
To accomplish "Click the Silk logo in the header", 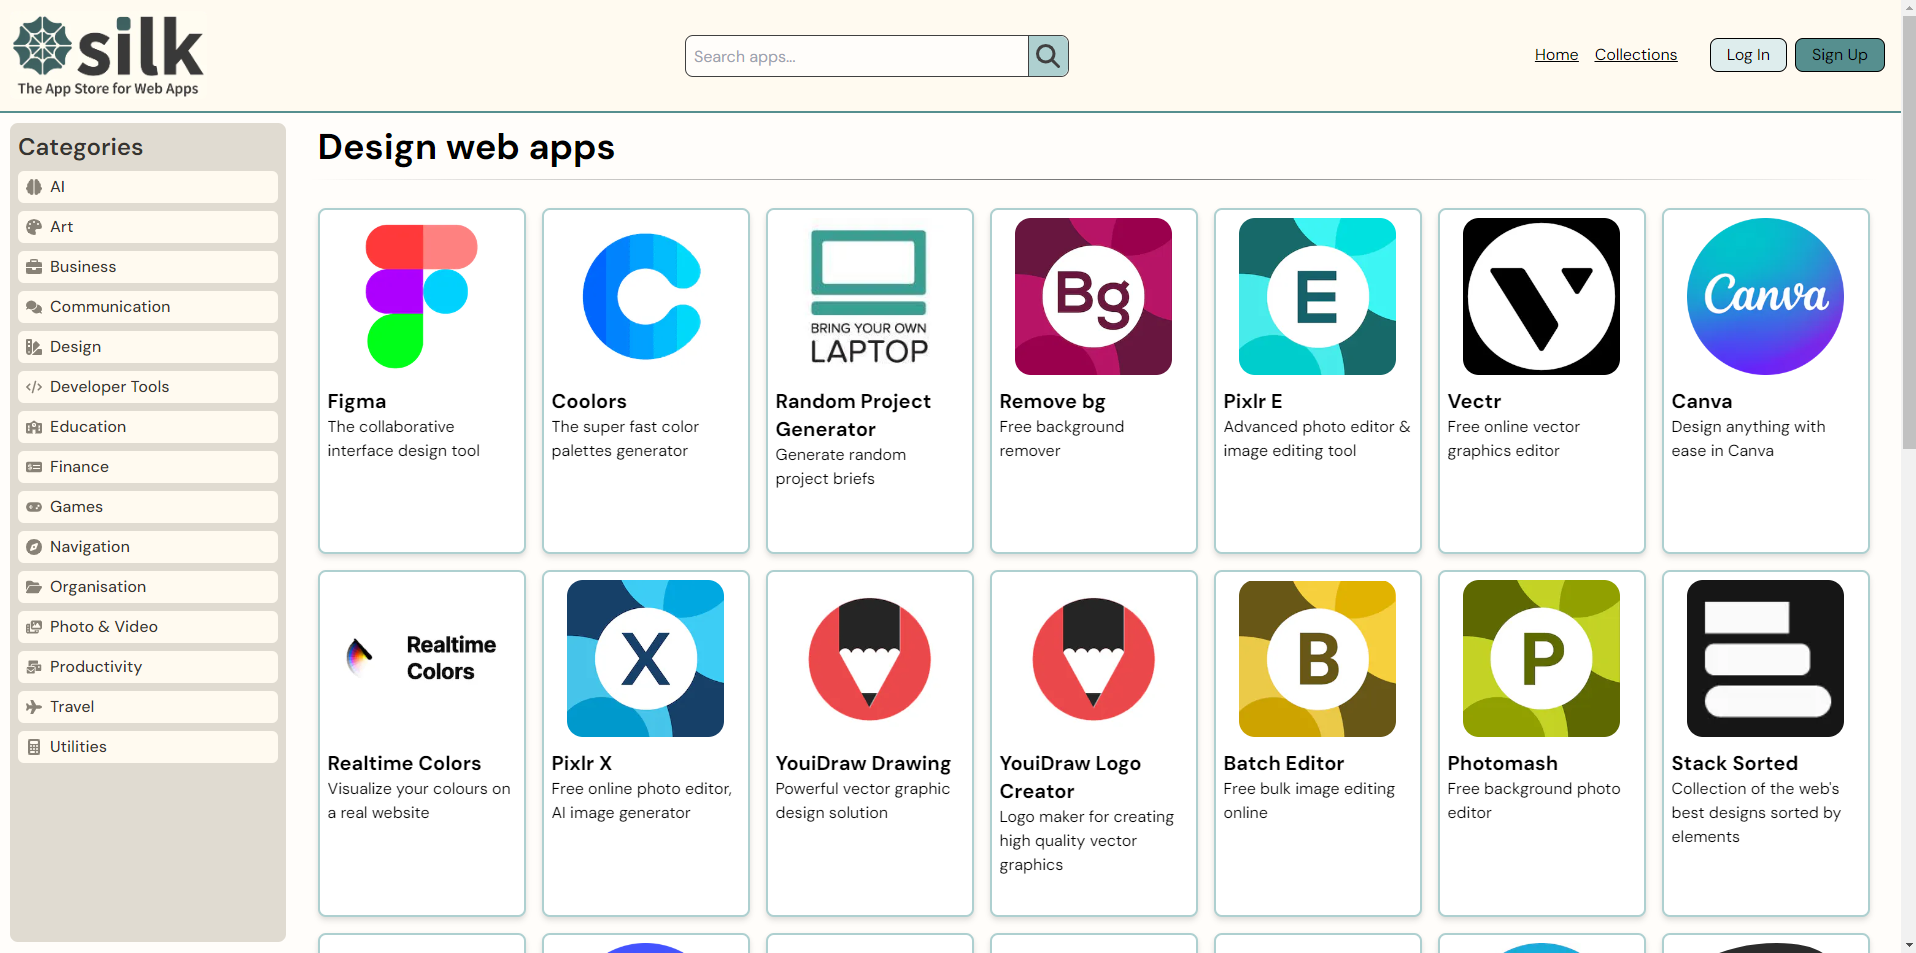I will pos(108,56).
